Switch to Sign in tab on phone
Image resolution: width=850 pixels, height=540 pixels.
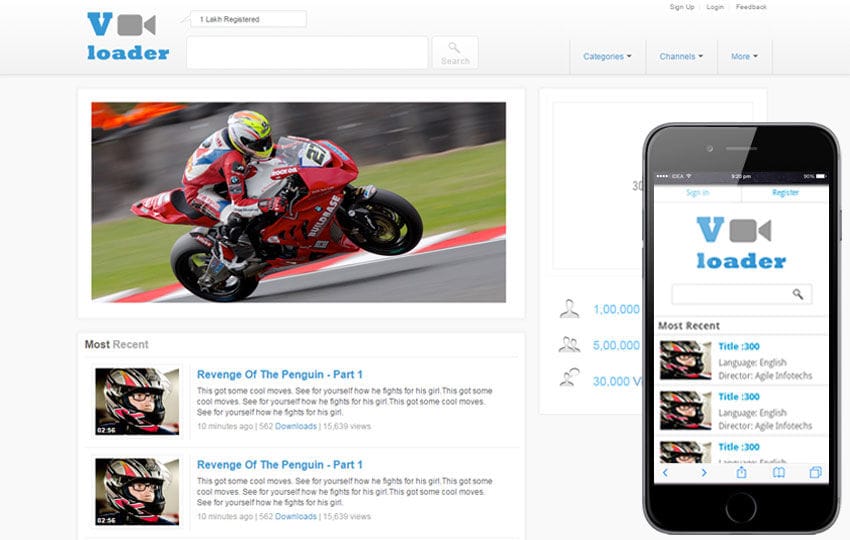coord(697,192)
